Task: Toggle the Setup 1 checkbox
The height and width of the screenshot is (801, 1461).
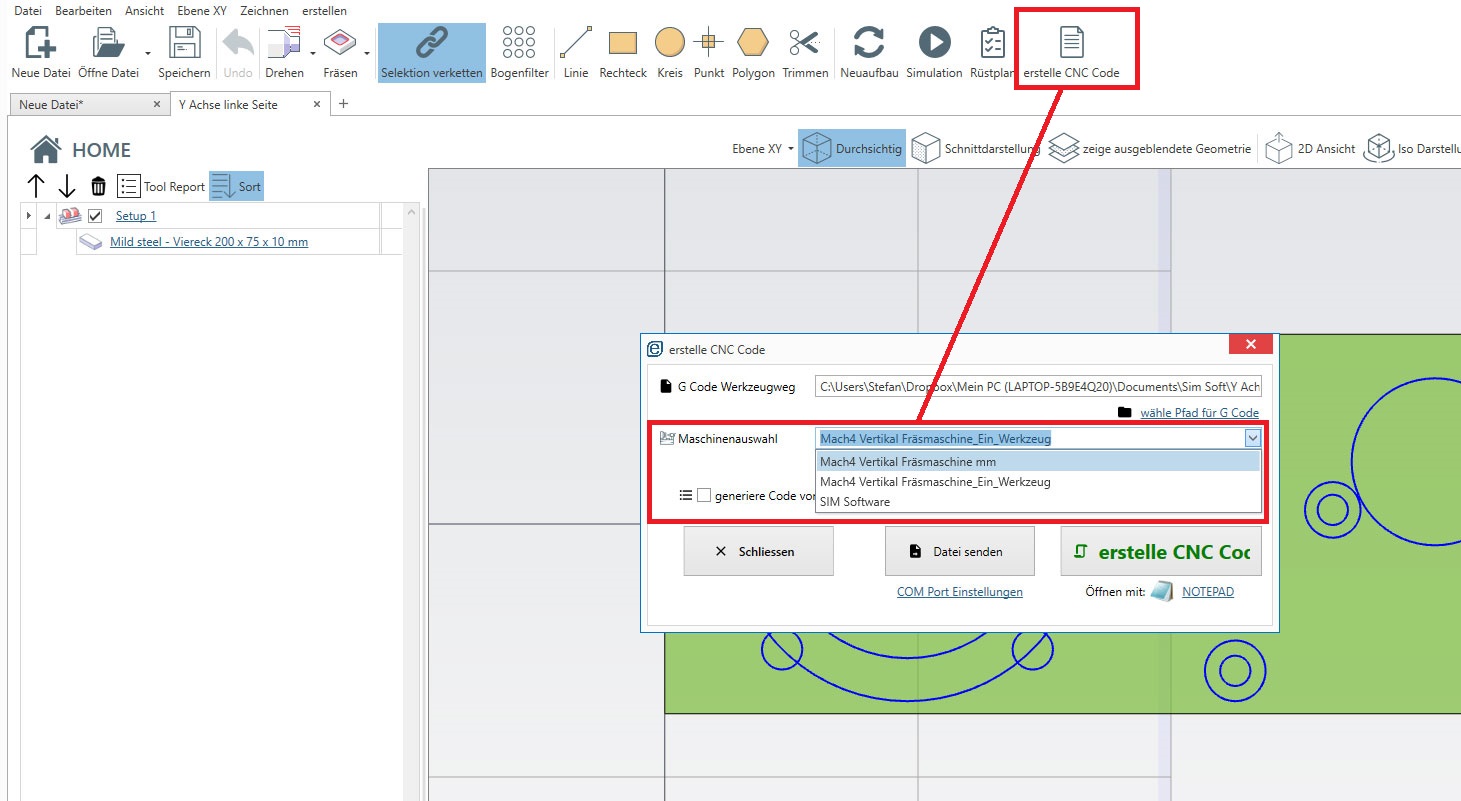Action: (x=96, y=216)
